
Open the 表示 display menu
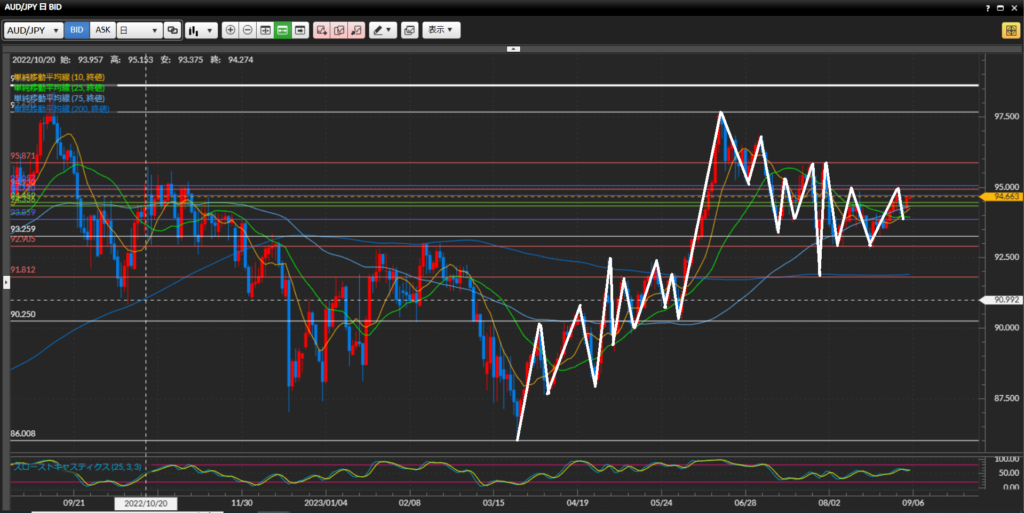tap(441, 30)
